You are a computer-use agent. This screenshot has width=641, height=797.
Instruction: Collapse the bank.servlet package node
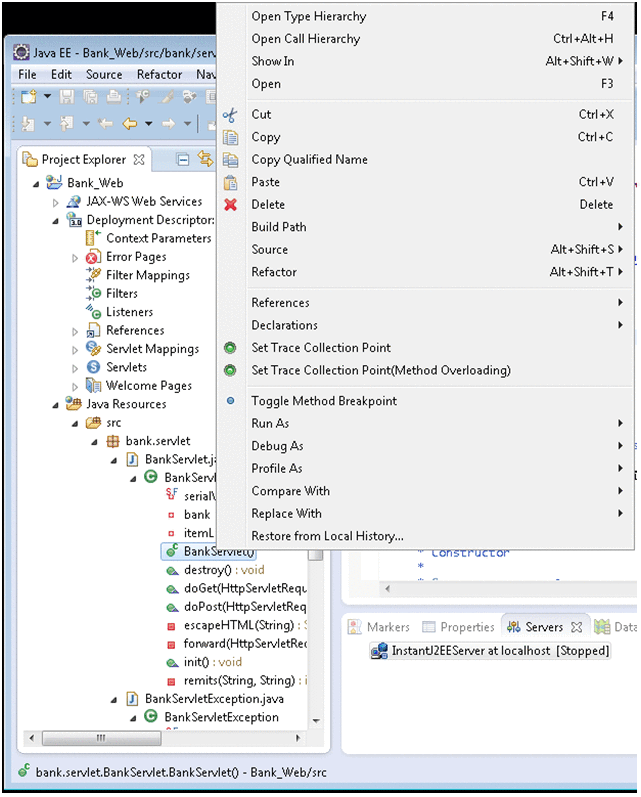click(95, 442)
